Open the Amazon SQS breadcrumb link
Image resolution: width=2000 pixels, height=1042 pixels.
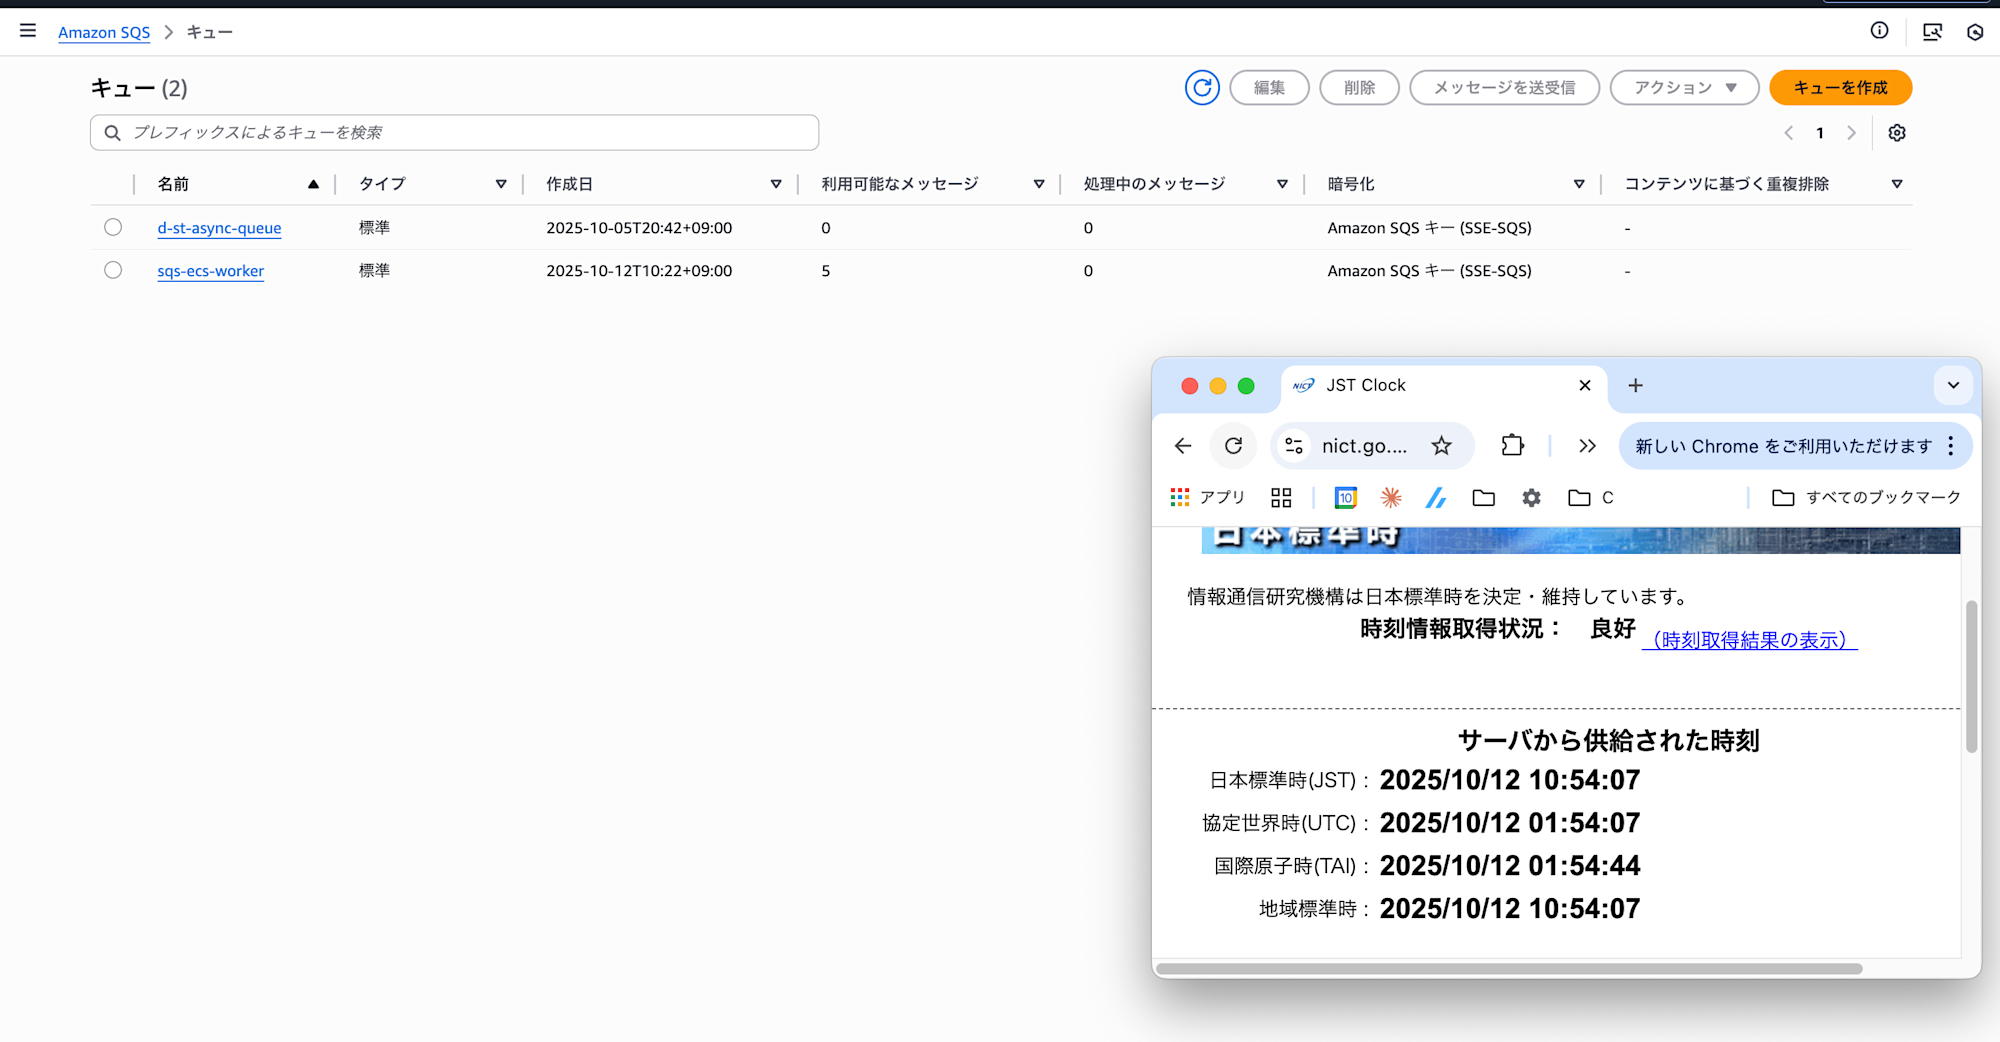pyautogui.click(x=104, y=32)
